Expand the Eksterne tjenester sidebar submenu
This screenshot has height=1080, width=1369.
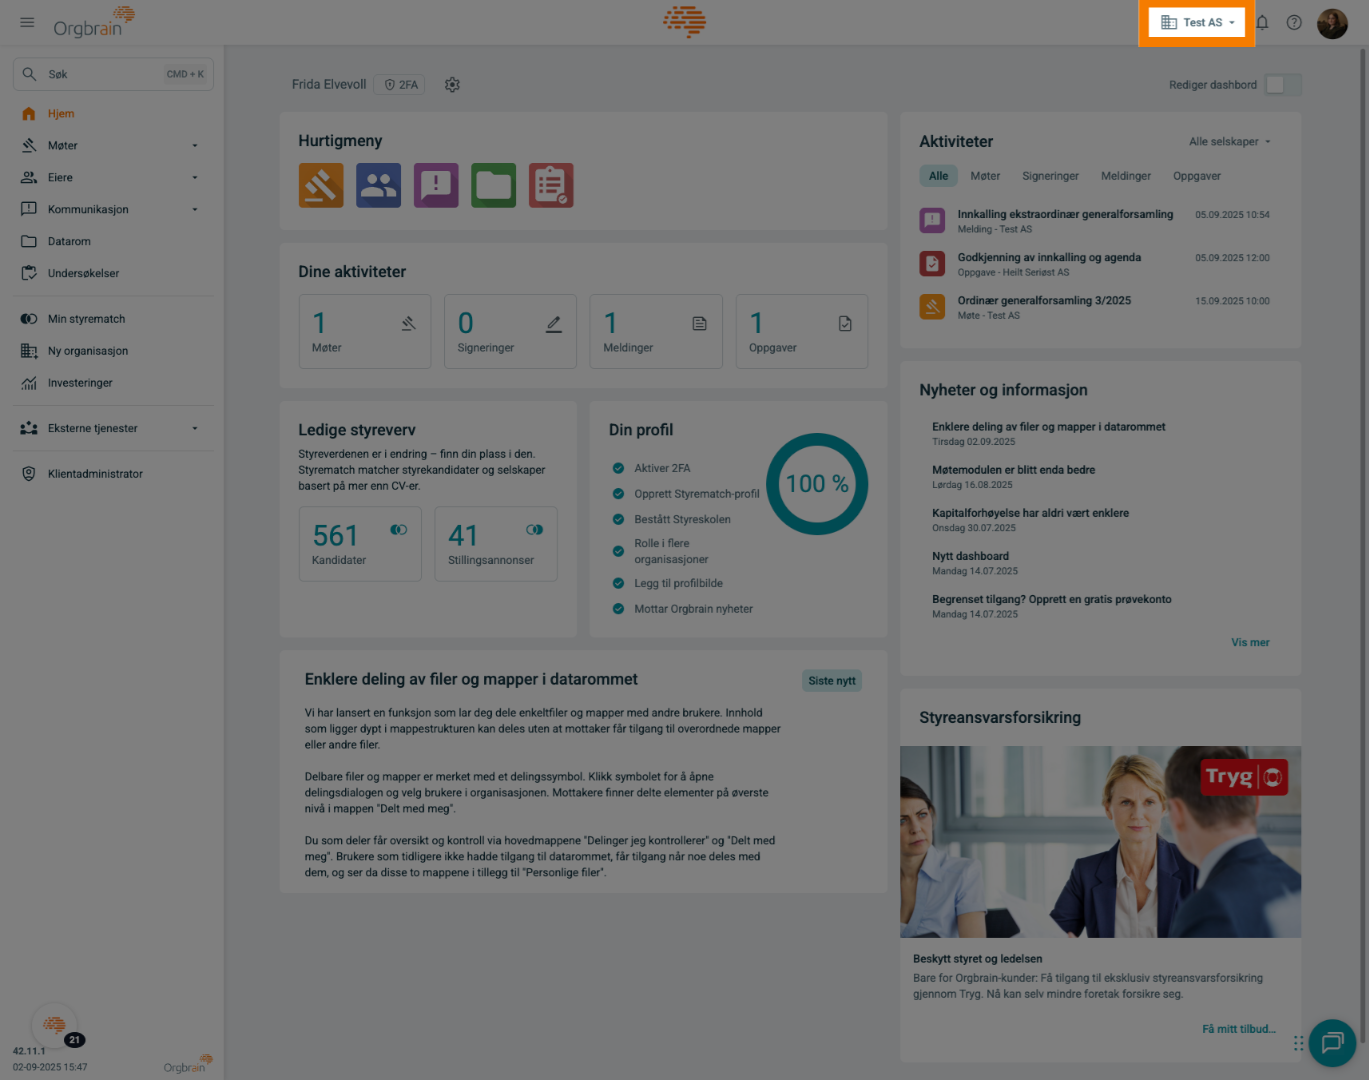195,429
